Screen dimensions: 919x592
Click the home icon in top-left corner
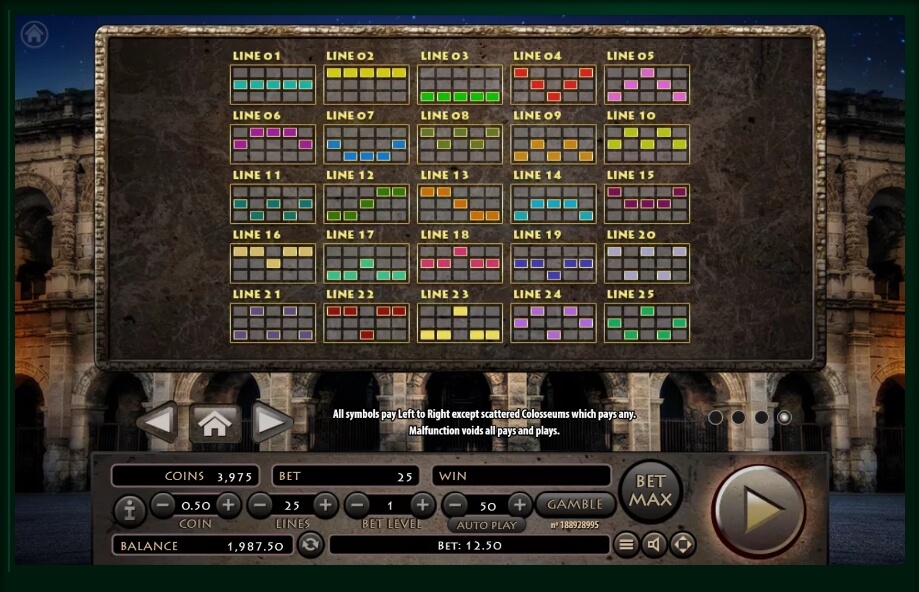click(x=35, y=34)
